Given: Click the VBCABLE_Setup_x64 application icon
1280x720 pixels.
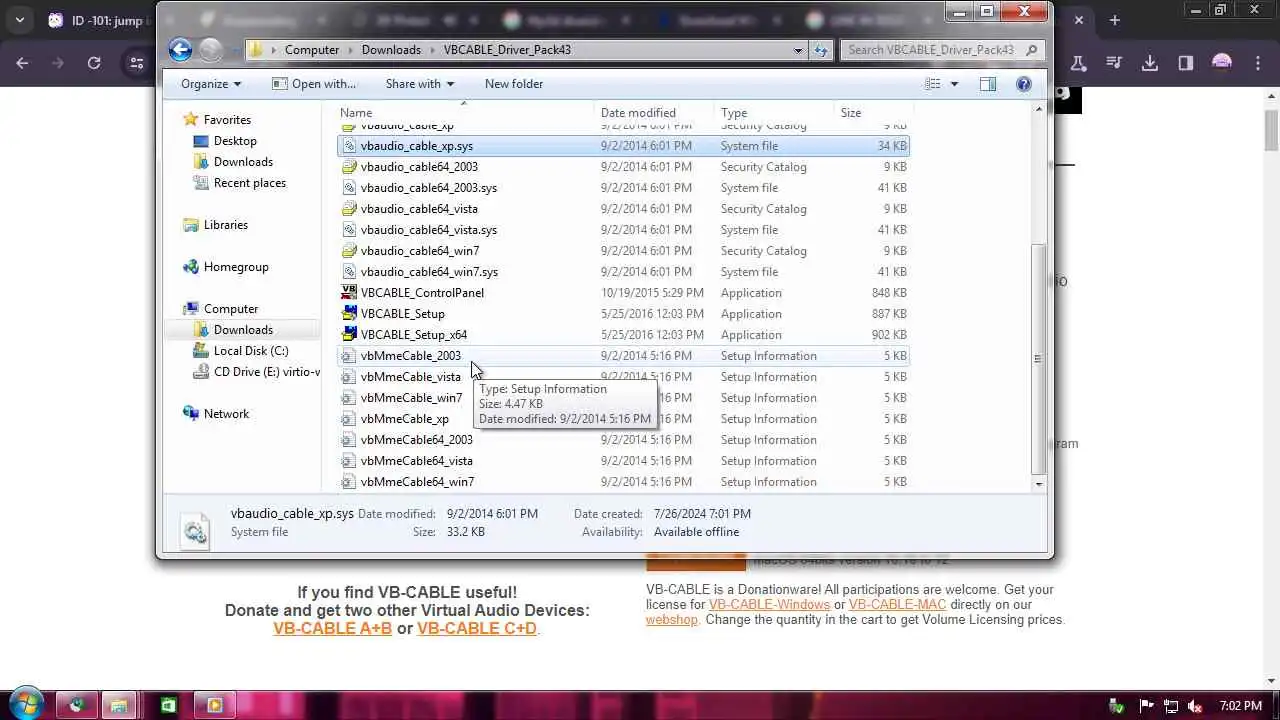Looking at the screenshot, I should click(349, 334).
